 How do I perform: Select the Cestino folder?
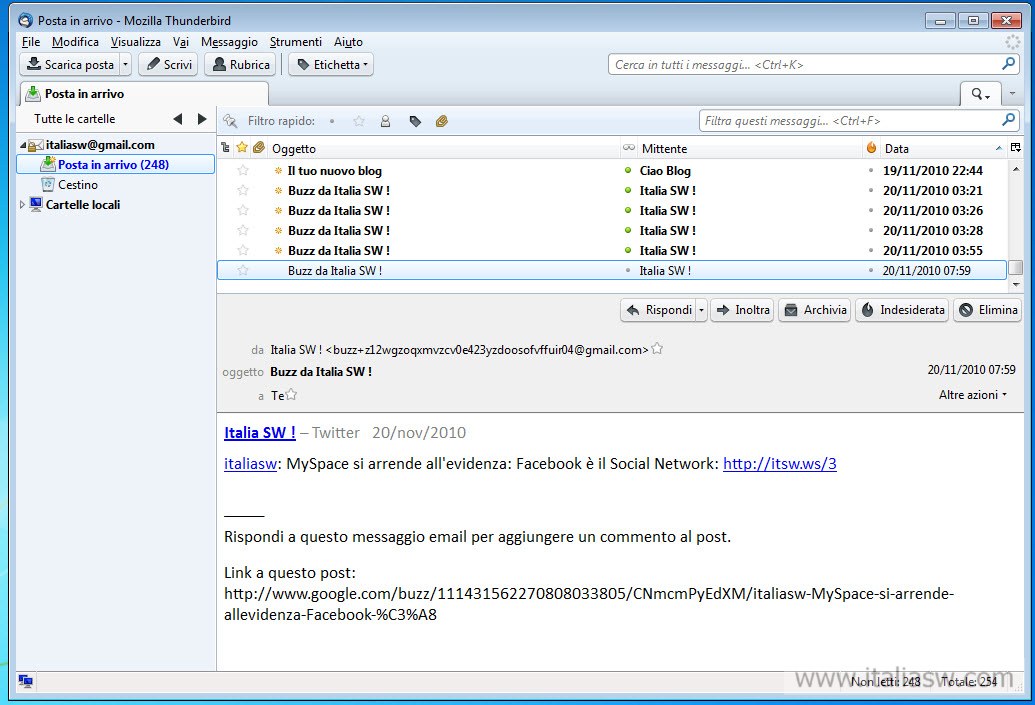[x=78, y=185]
